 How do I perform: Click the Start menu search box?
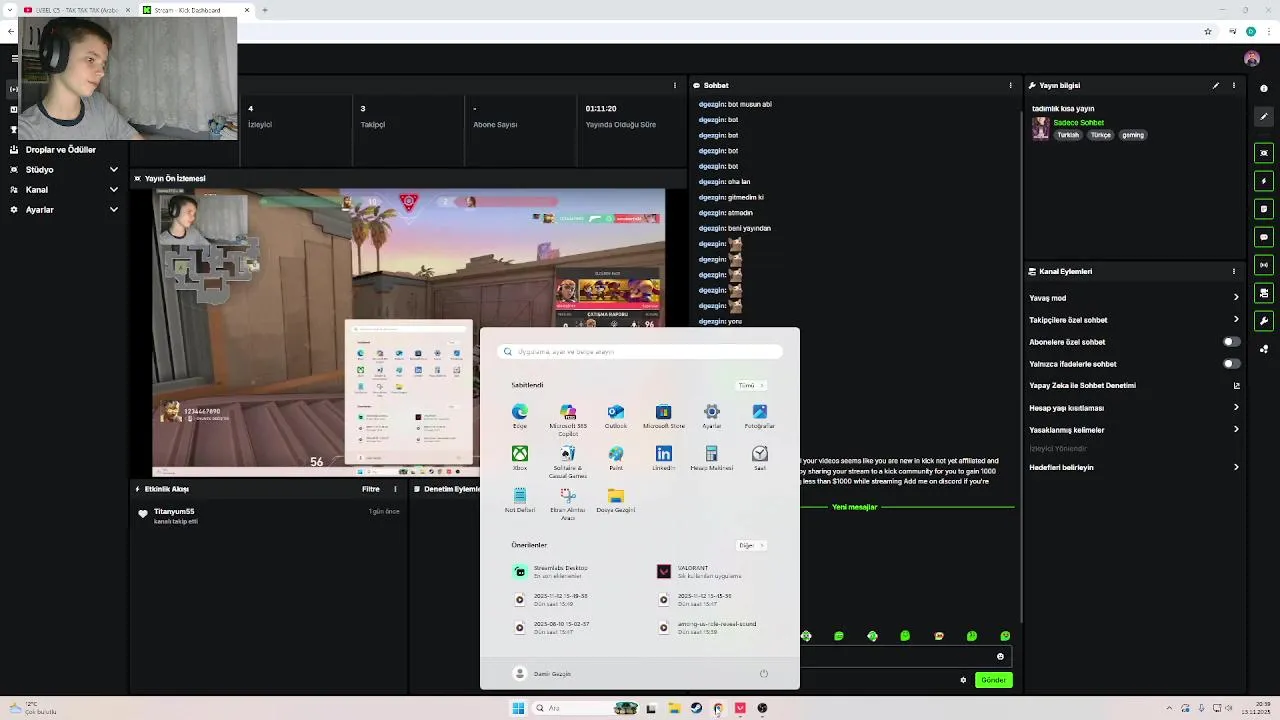click(640, 352)
